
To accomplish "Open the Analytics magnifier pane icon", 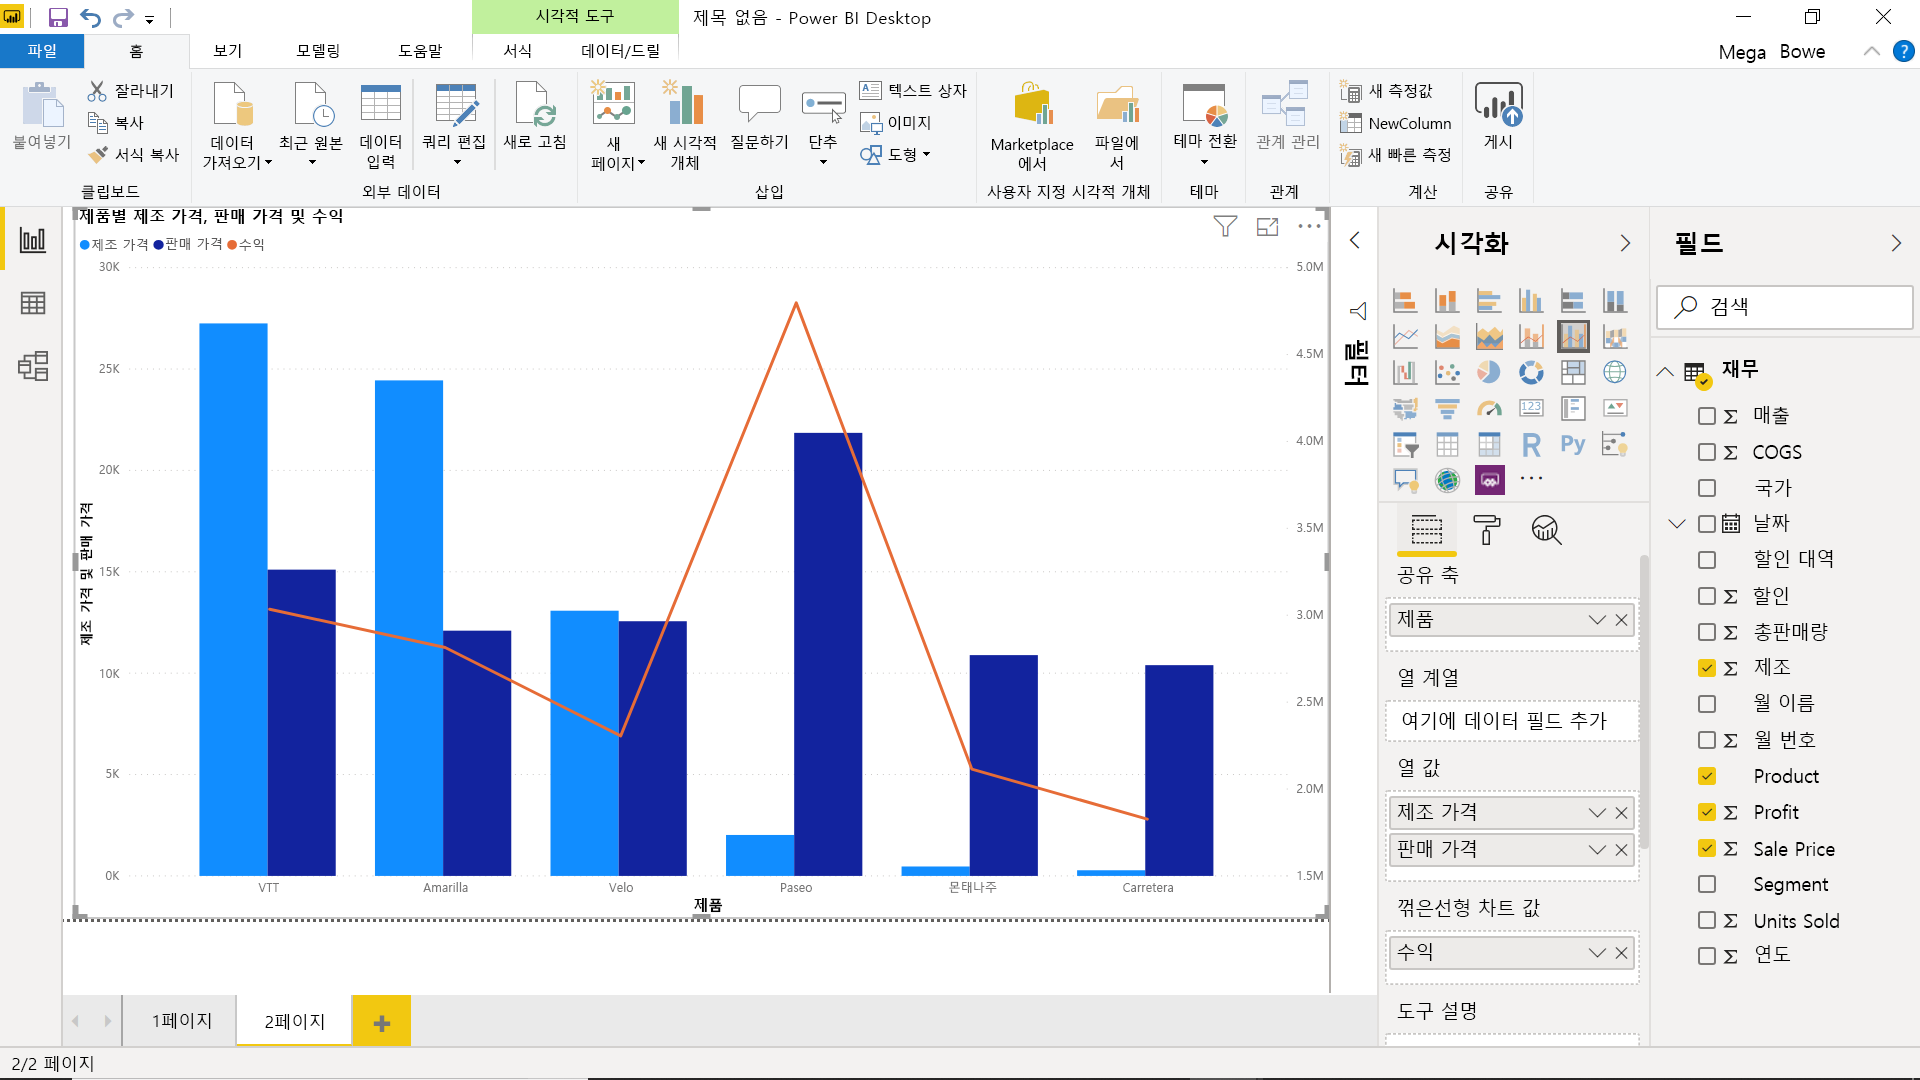I will (x=1546, y=529).
